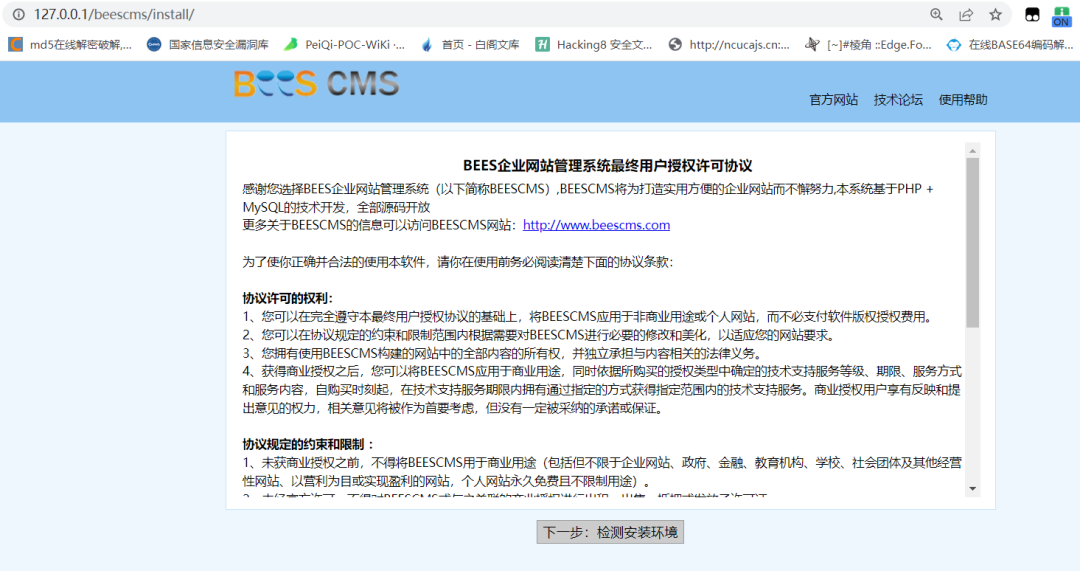Screen dimensions: 1080x571
Task: Click the agreement box scrollbar thumb
Action: point(973,242)
